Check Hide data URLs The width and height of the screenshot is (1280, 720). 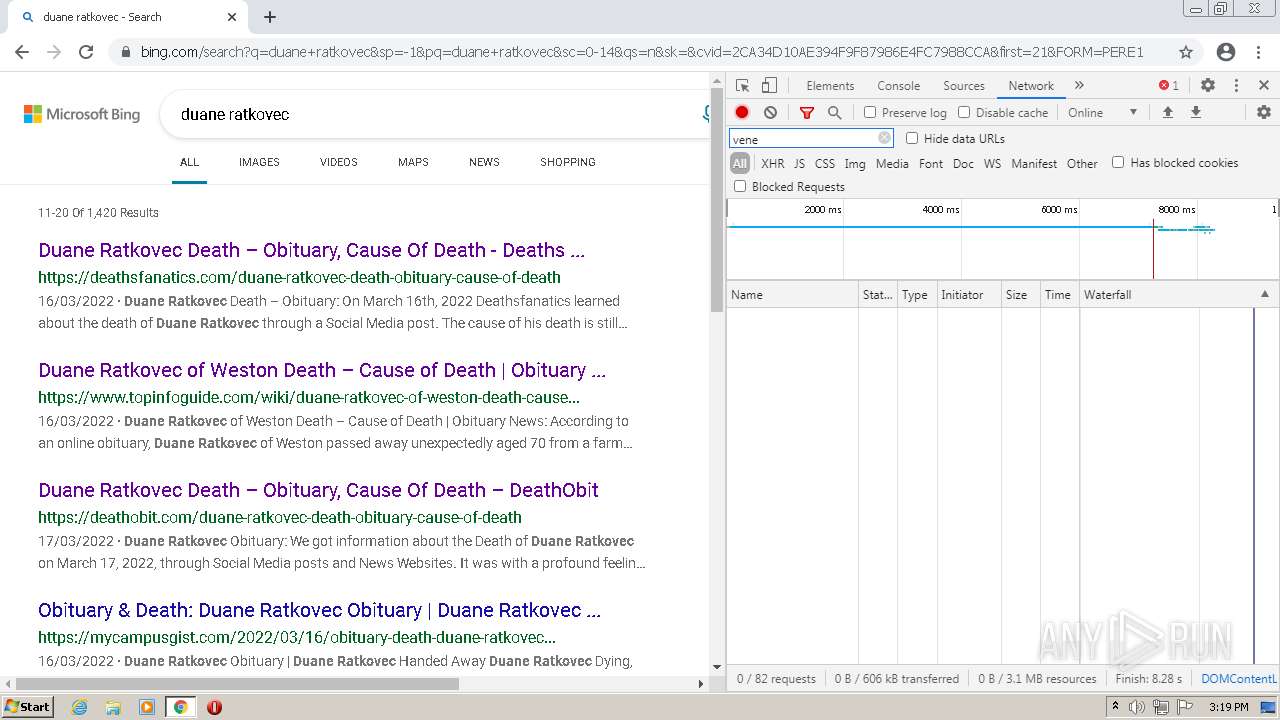click(912, 138)
